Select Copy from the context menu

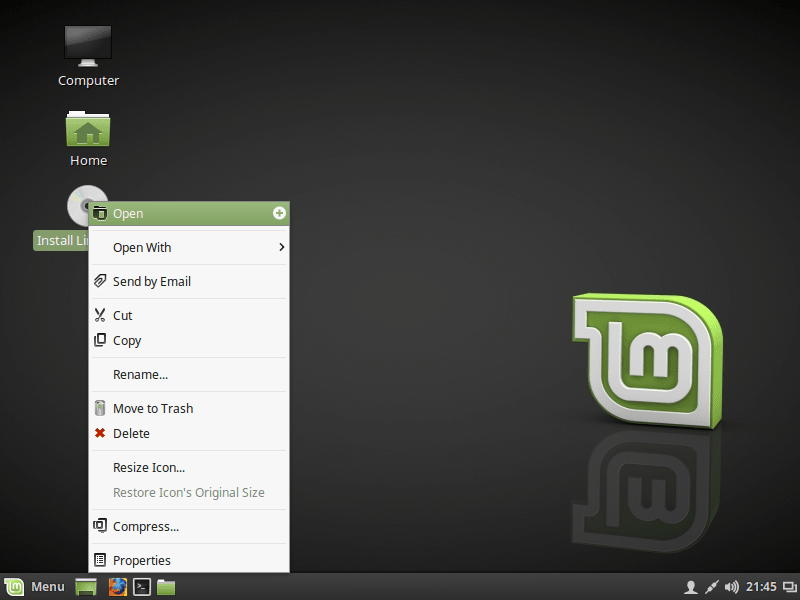tap(189, 340)
